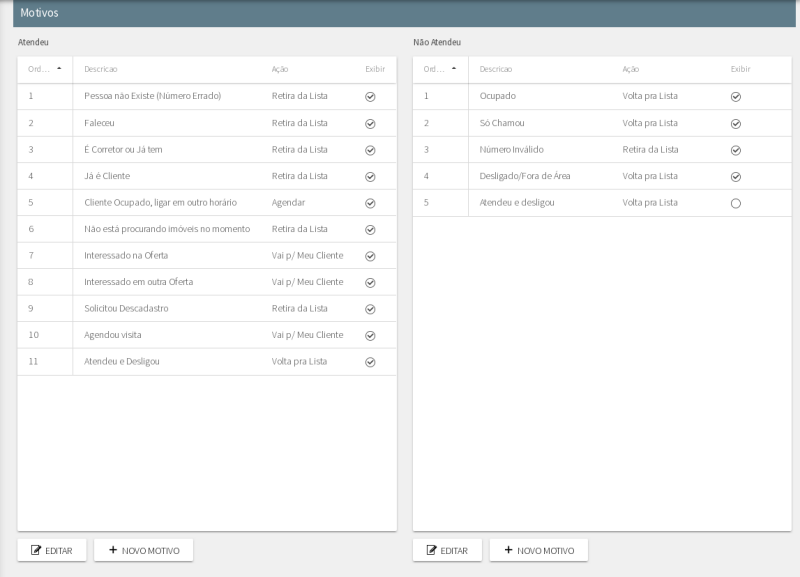The image size is (800, 577).
Task: Toggle Exibir check for Faleceu row
Action: [370, 123]
